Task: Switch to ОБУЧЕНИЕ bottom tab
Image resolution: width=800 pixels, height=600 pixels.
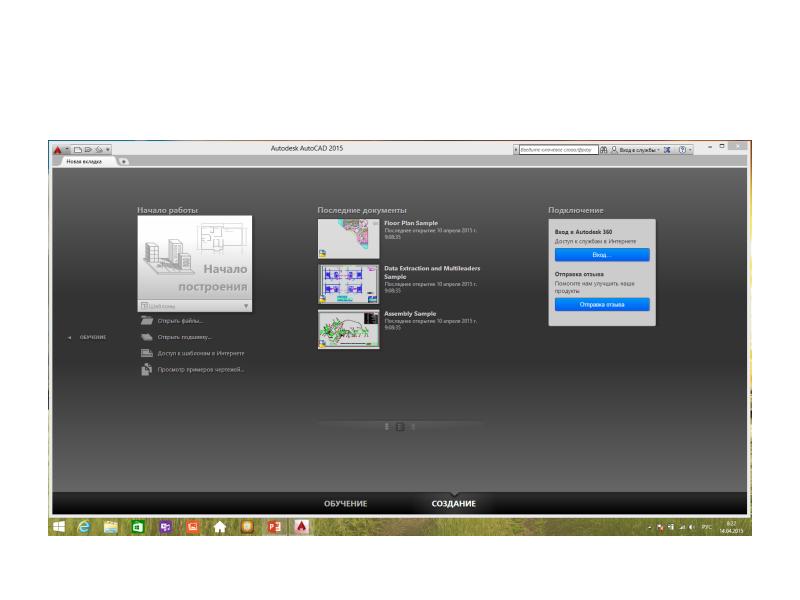Action: click(x=345, y=504)
